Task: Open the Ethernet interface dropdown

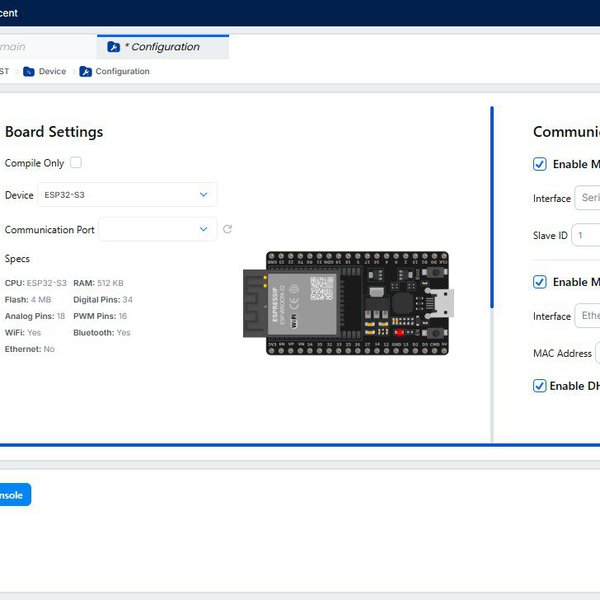Action: tap(587, 316)
